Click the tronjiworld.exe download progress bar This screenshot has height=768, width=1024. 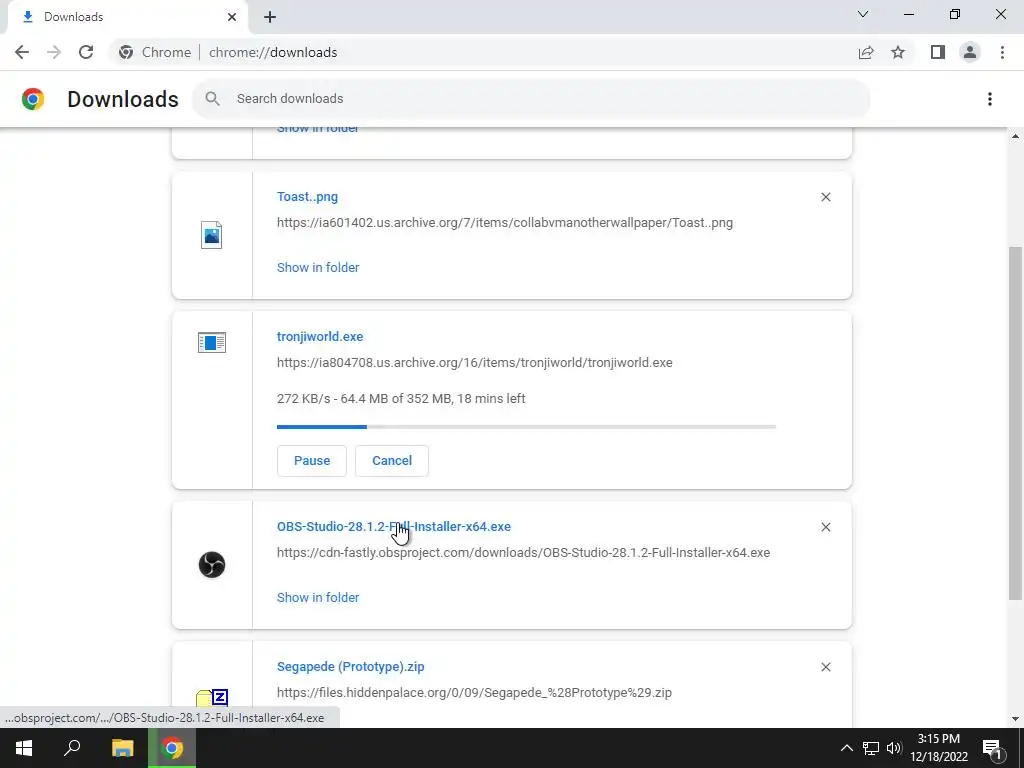point(526,427)
